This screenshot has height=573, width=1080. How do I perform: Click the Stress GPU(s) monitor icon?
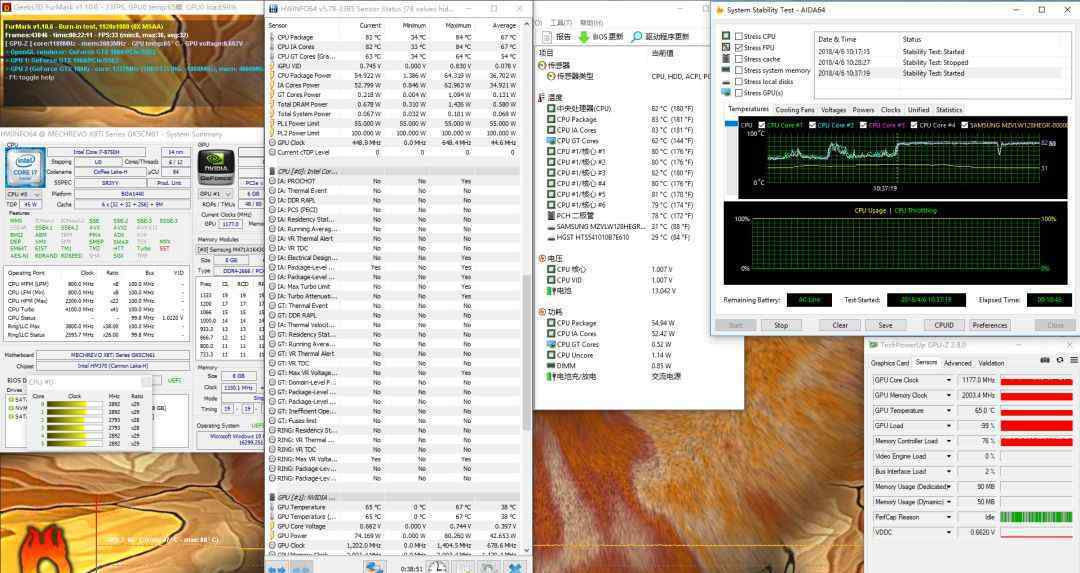[726, 92]
